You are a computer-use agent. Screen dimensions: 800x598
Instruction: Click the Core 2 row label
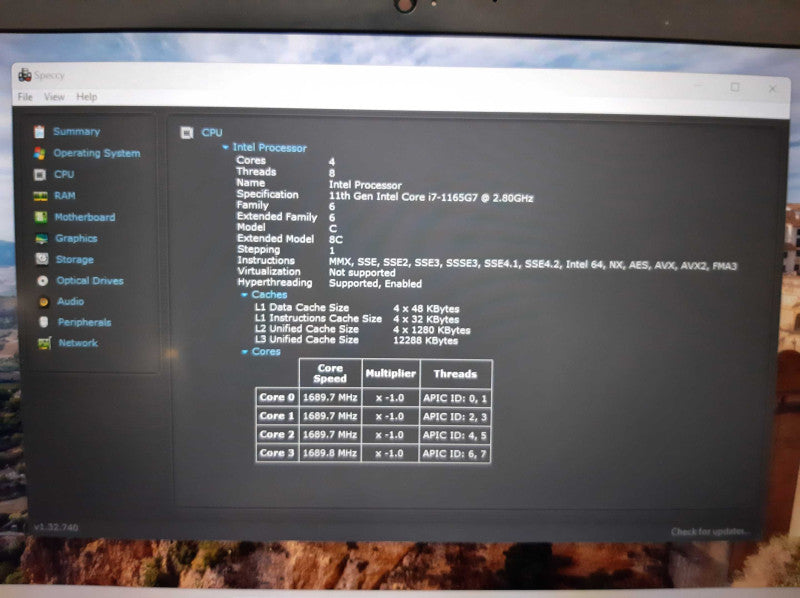pyautogui.click(x=277, y=435)
